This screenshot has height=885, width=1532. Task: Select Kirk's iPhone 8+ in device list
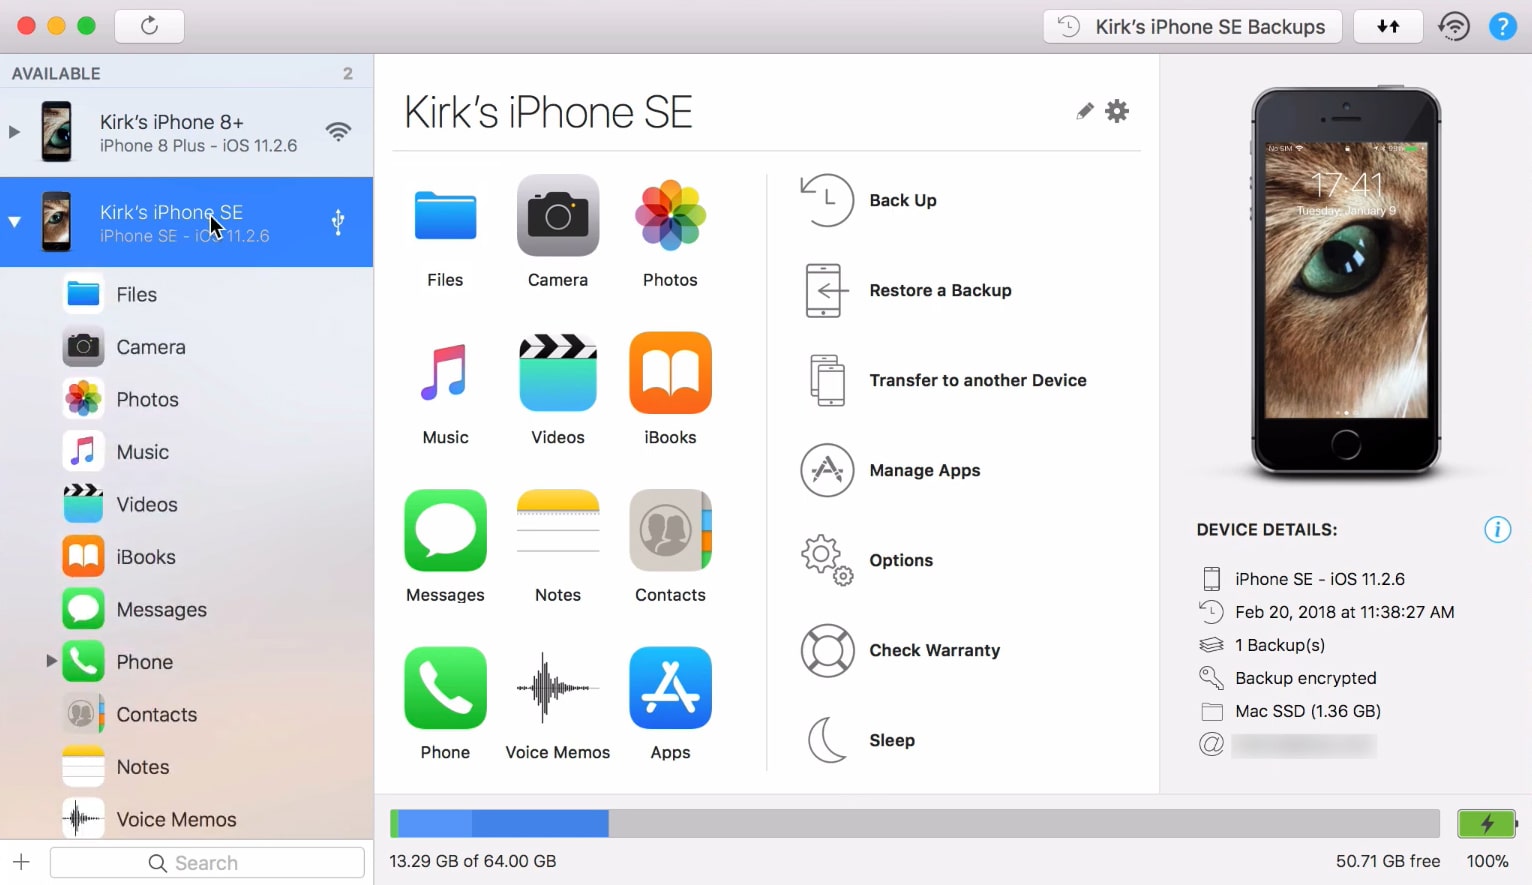(x=186, y=132)
